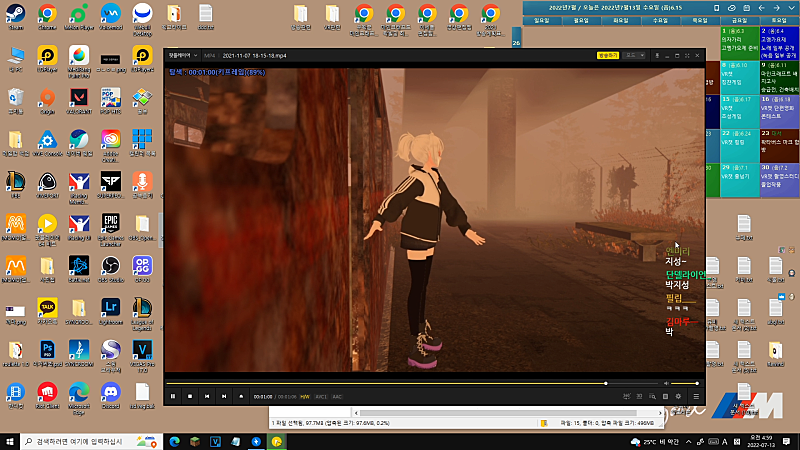Go to next month in calendar widget

click(x=776, y=8)
